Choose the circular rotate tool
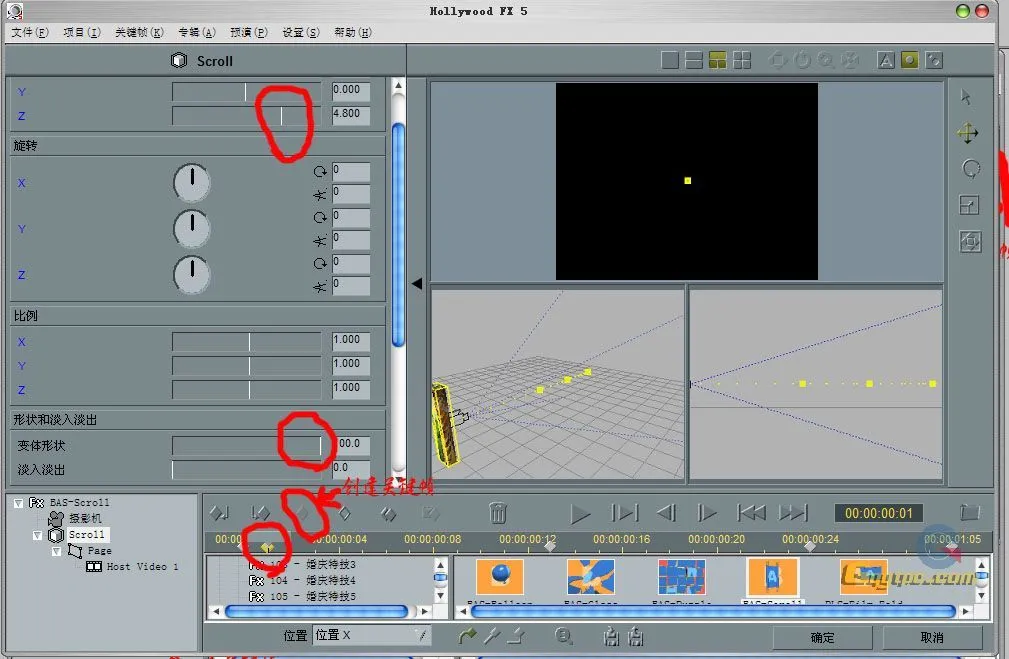Image resolution: width=1009 pixels, height=659 pixels. (970, 168)
